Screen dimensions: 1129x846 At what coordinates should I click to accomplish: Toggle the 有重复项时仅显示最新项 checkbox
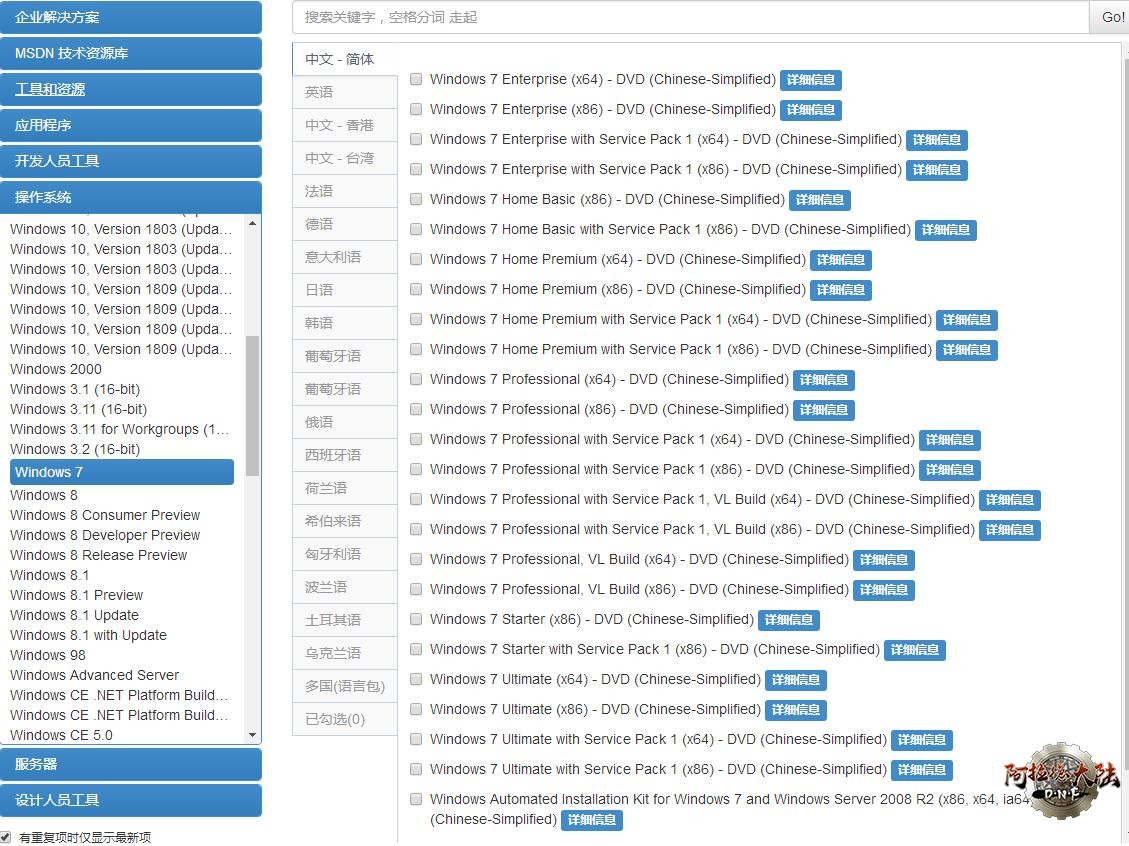tap(6, 837)
